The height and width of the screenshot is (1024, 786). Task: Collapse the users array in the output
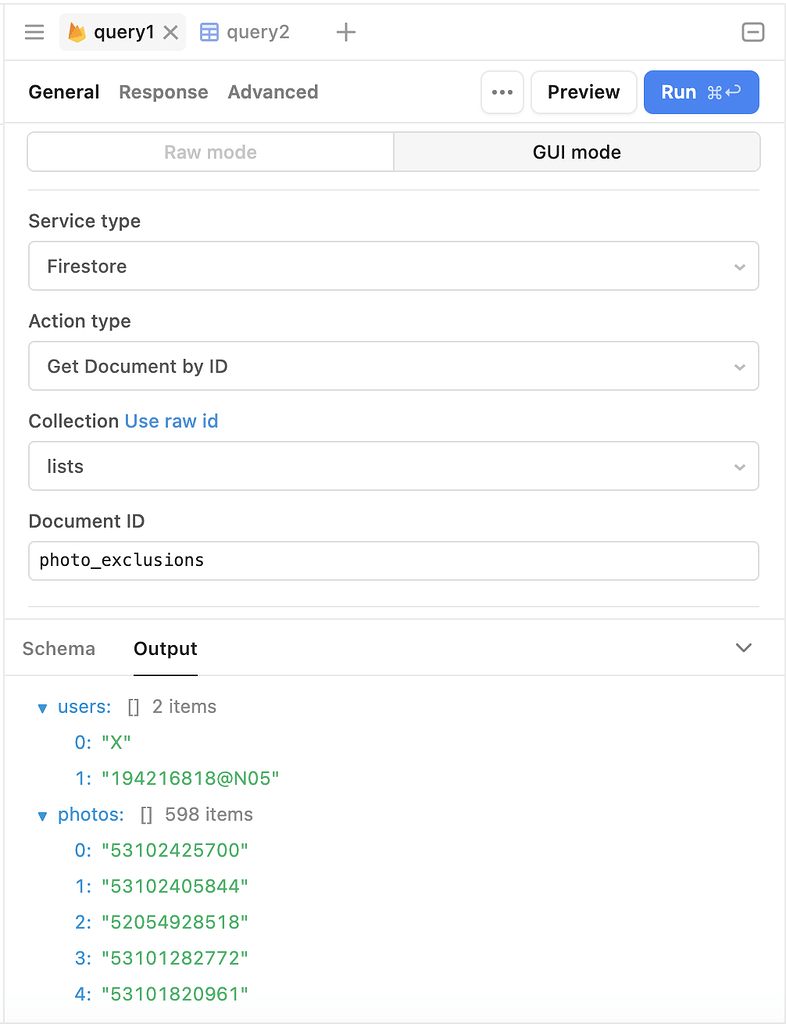41,706
